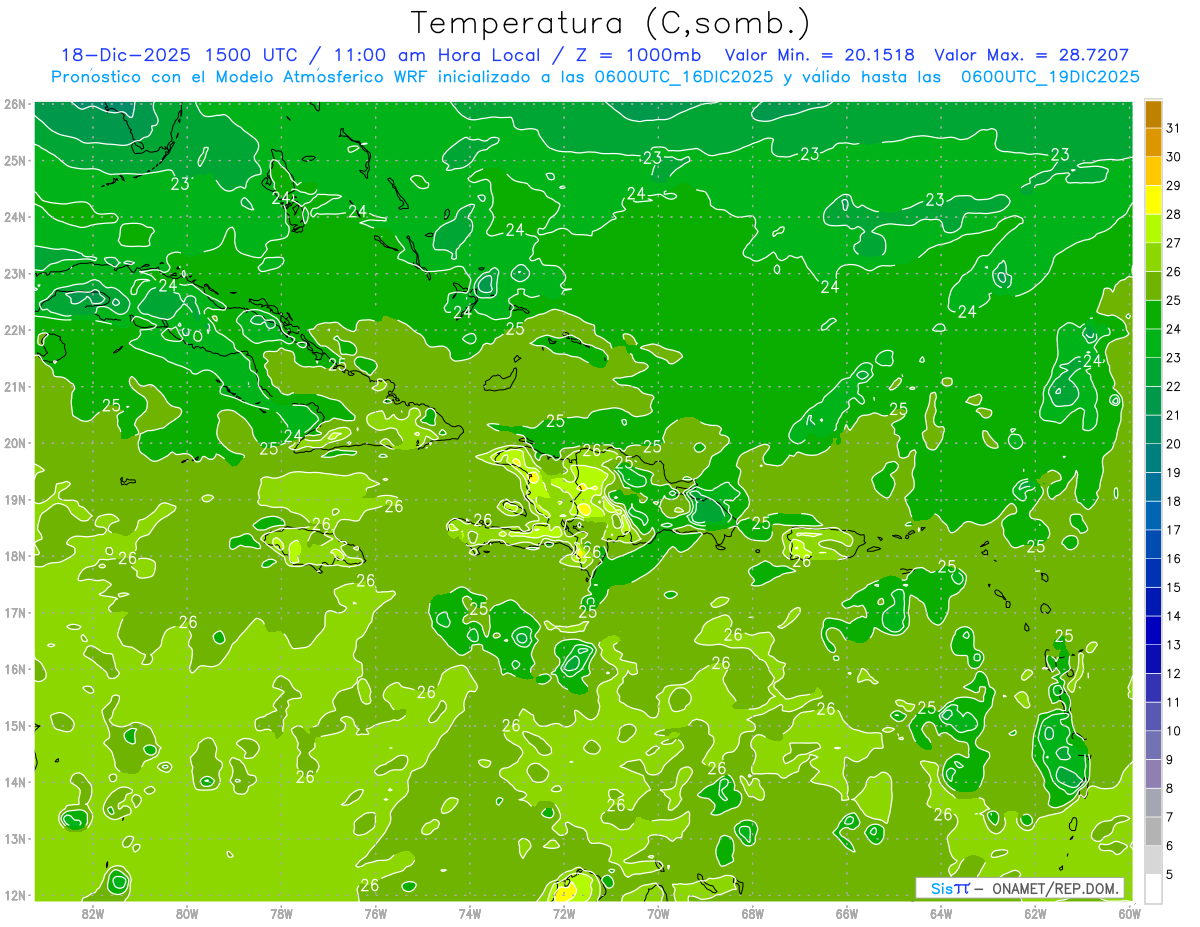Click the color scale label 31
1200x927 pixels.
coord(1173,128)
